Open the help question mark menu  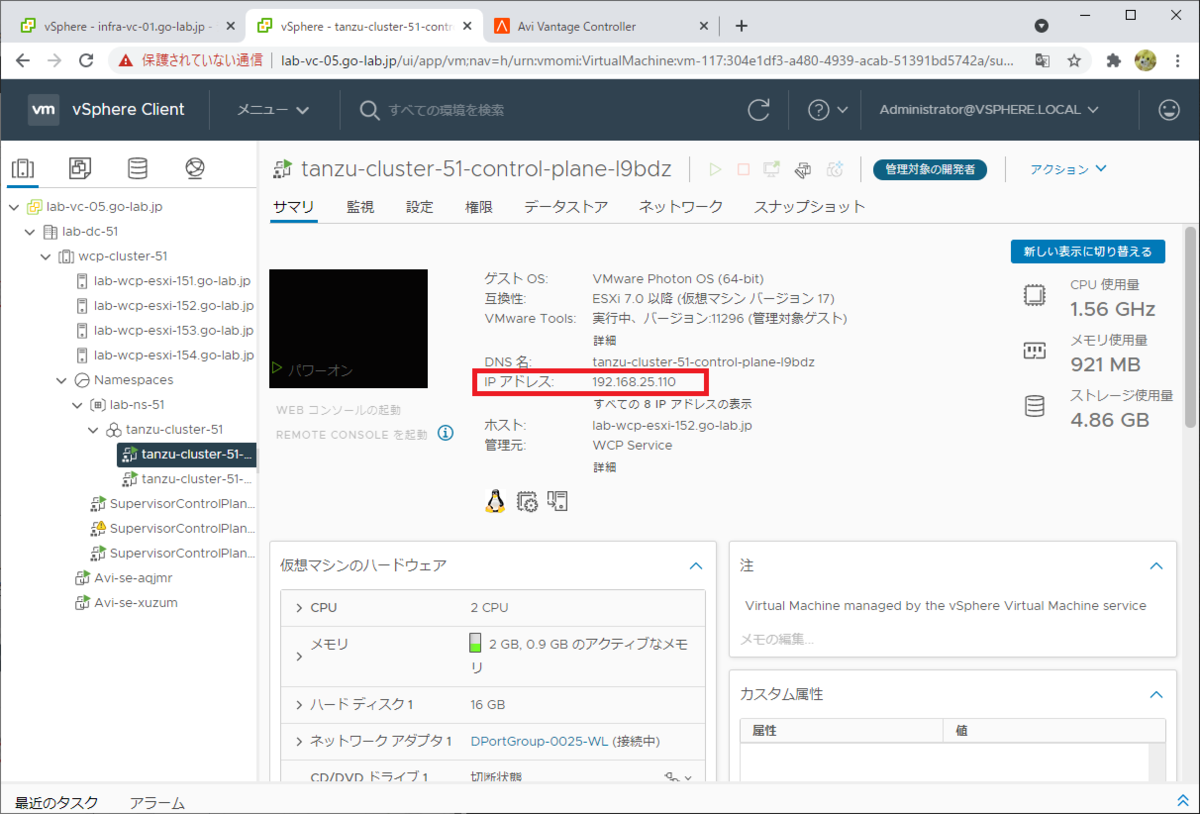(x=827, y=110)
